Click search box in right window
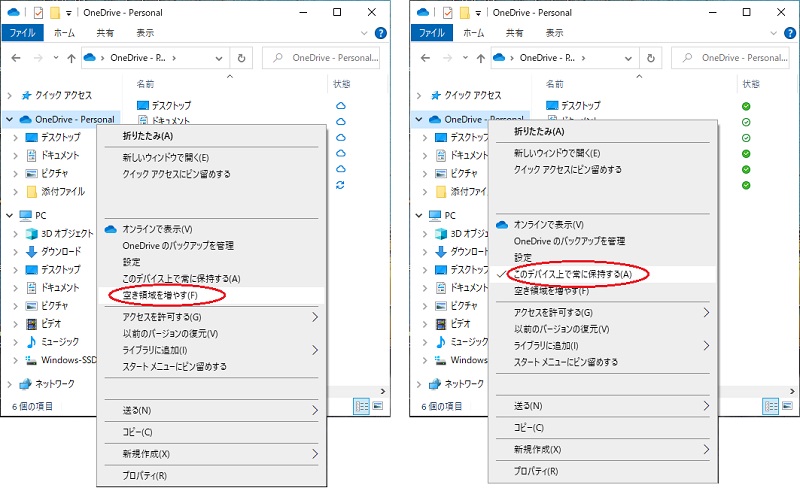The image size is (800, 488). click(x=731, y=58)
